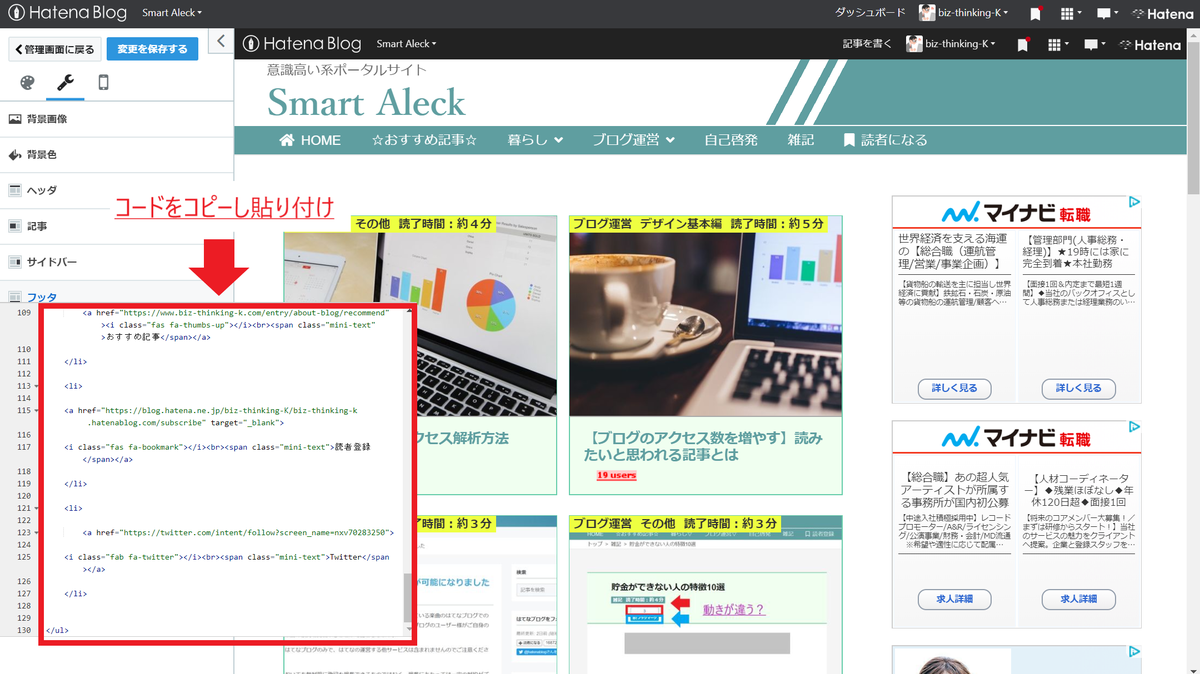Viewport: 1200px width, 674px height.
Task: Open the message bubble icon in the top dashboard bar
Action: [1105, 14]
